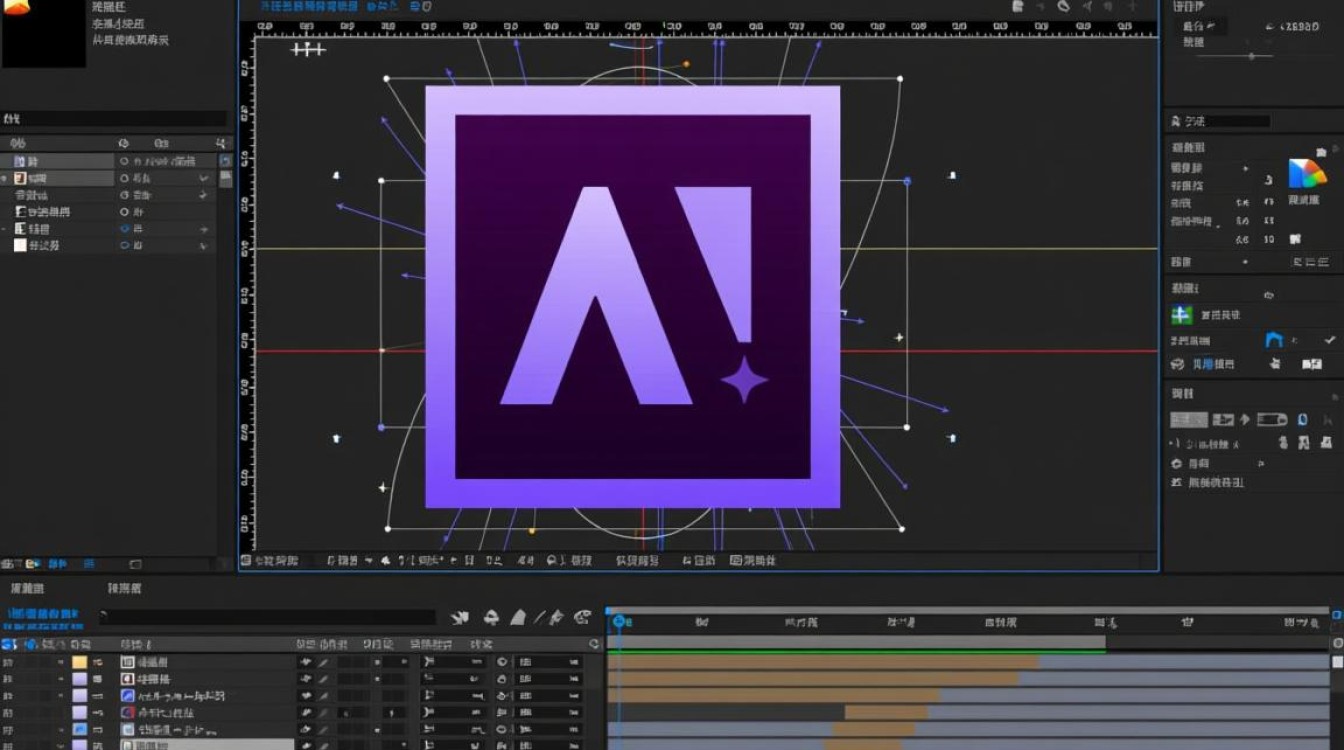
Task: Click the first layer's type icon in timeline
Action: click(x=127, y=662)
